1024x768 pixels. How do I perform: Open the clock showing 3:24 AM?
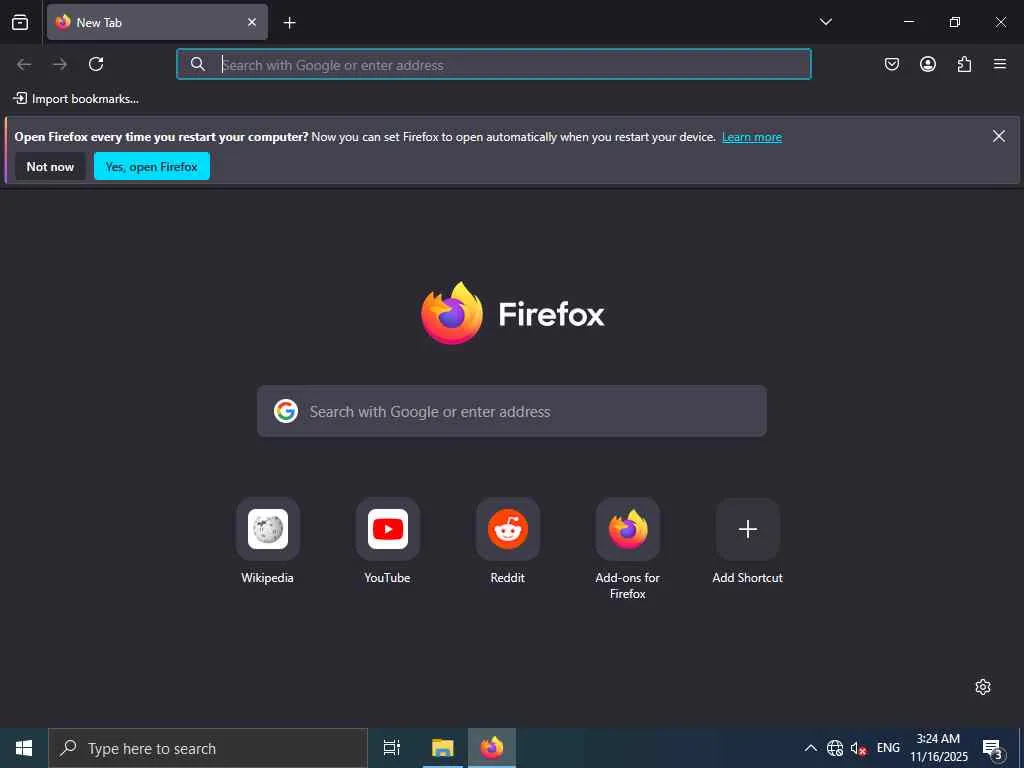pos(939,748)
